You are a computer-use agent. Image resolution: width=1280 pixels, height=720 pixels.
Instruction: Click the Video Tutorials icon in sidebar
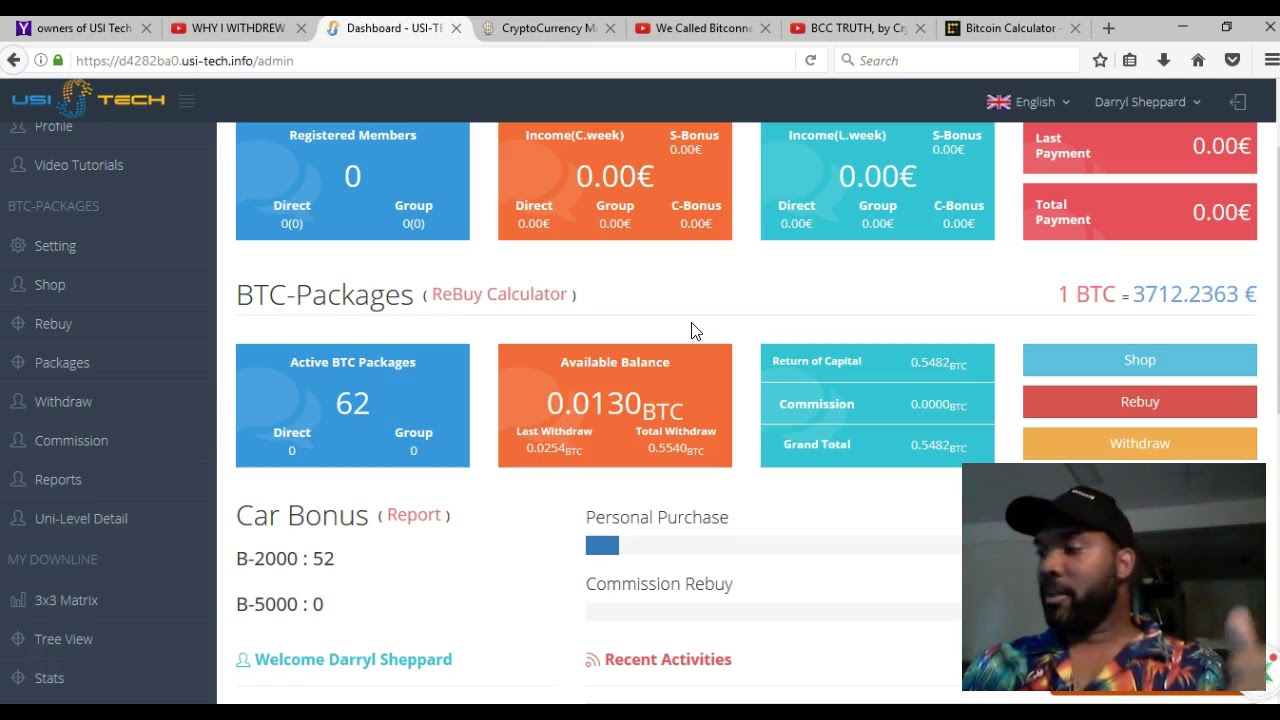(x=18, y=165)
